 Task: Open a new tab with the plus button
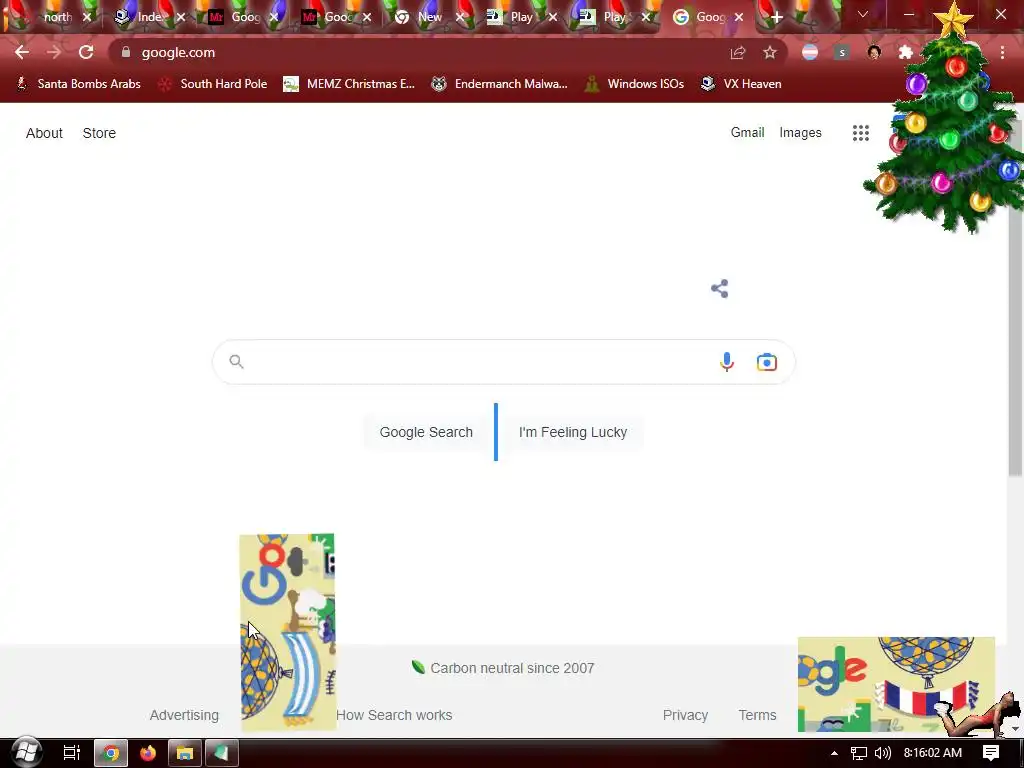pos(776,18)
